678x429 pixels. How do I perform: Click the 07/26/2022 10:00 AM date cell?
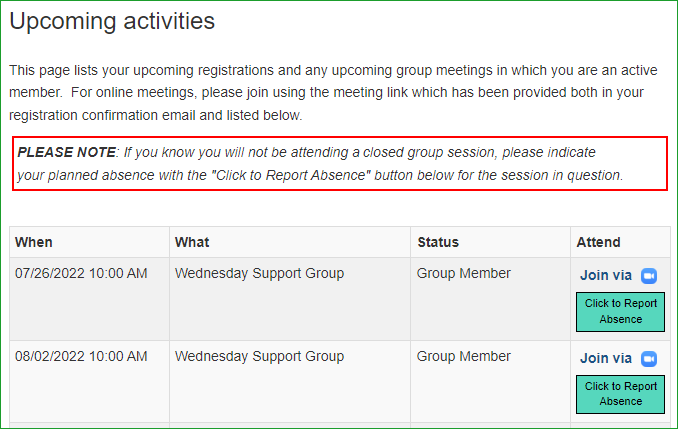click(x=81, y=273)
